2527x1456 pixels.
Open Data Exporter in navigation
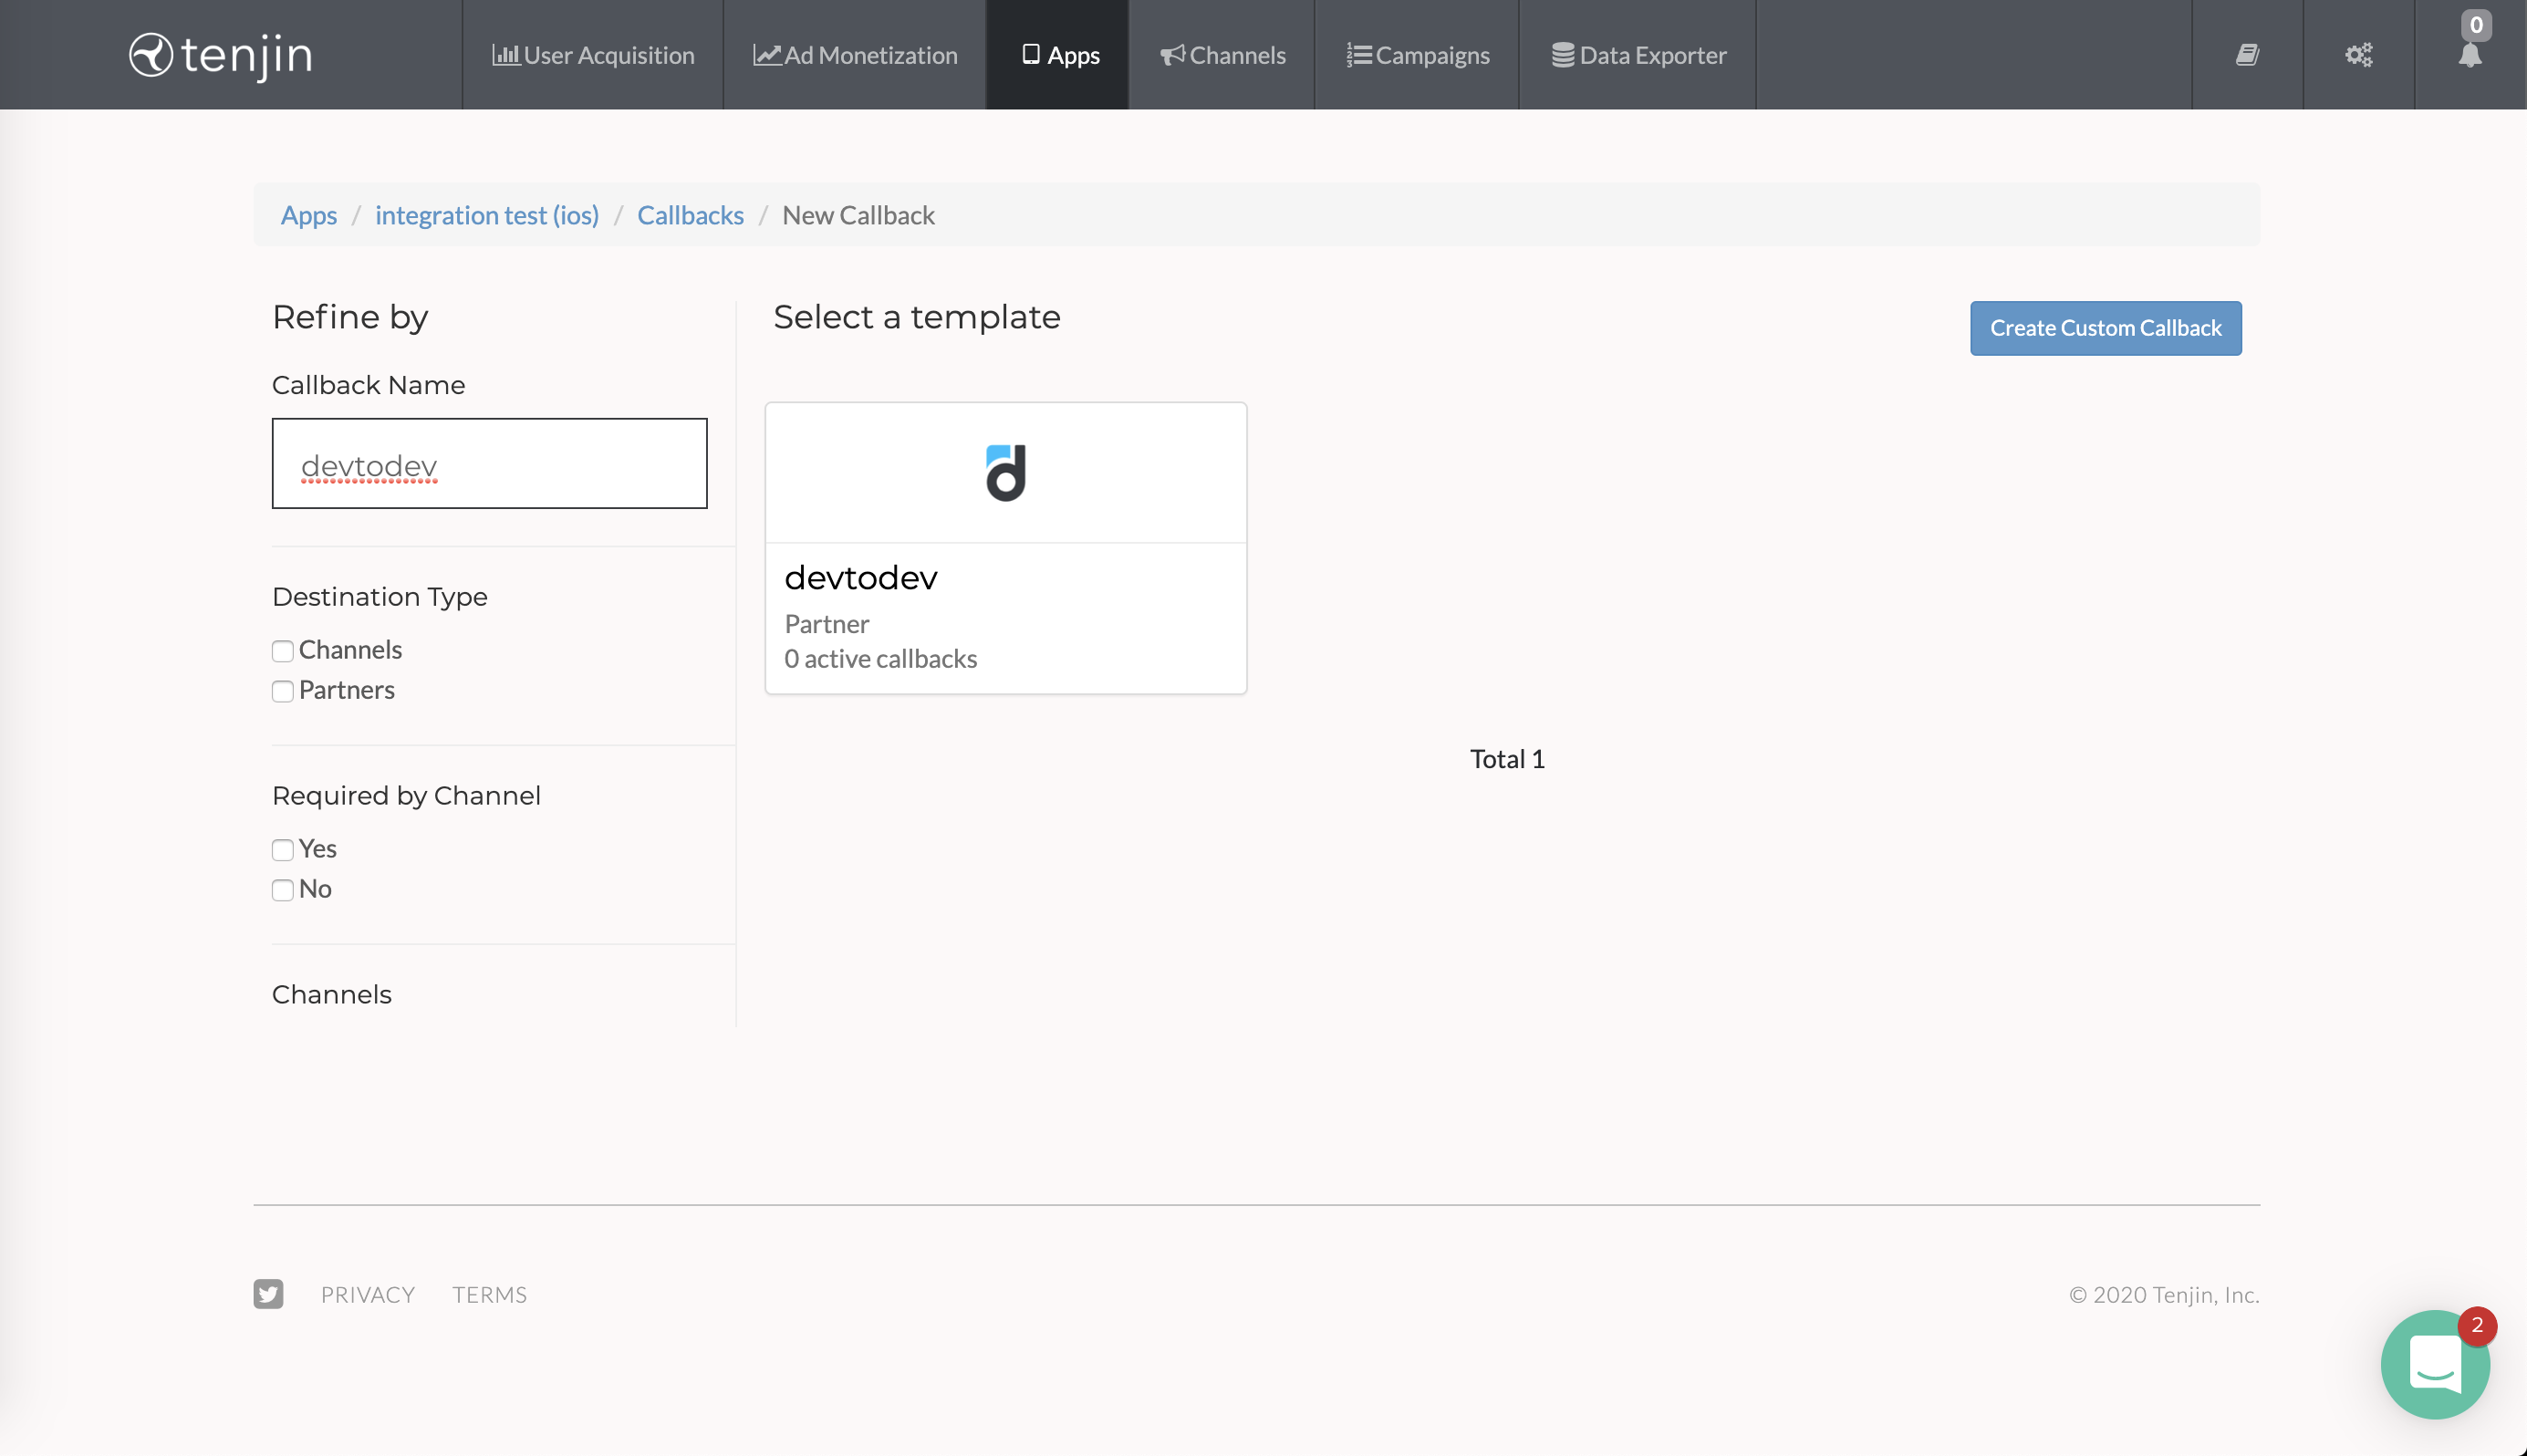pyautogui.click(x=1638, y=55)
